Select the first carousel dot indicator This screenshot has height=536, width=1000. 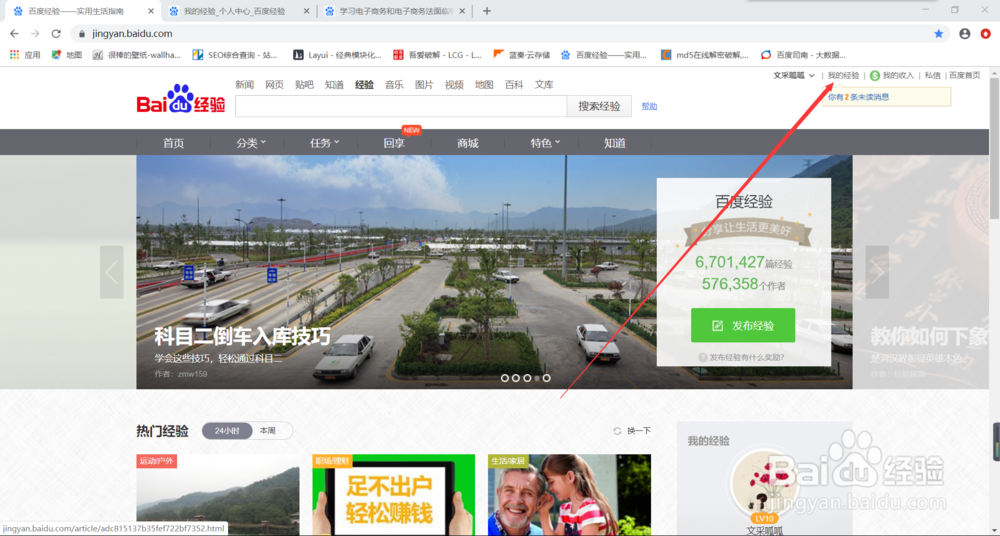pyautogui.click(x=504, y=378)
